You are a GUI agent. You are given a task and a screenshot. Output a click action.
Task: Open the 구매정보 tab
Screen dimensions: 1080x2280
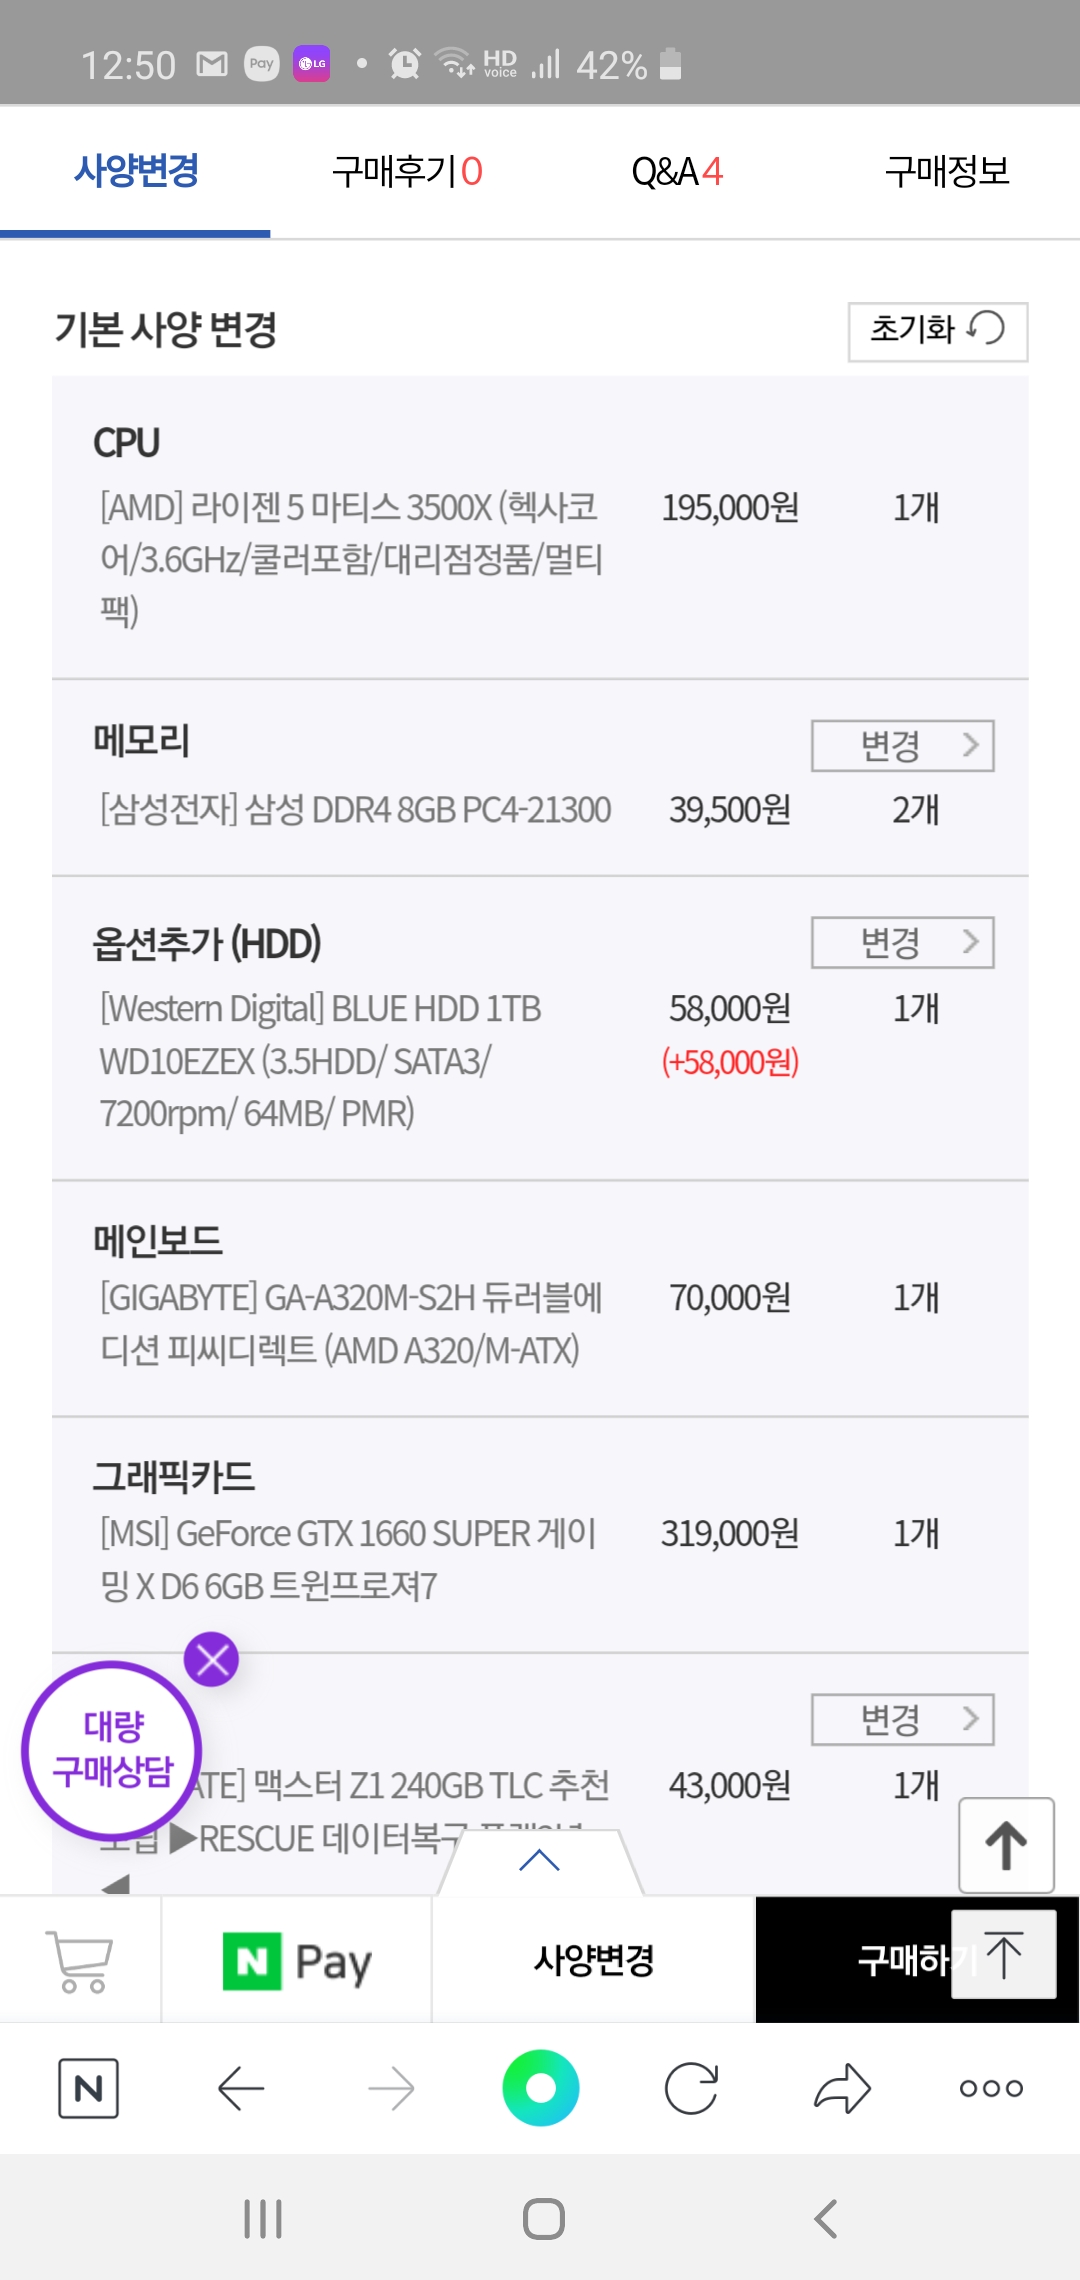[x=947, y=172]
